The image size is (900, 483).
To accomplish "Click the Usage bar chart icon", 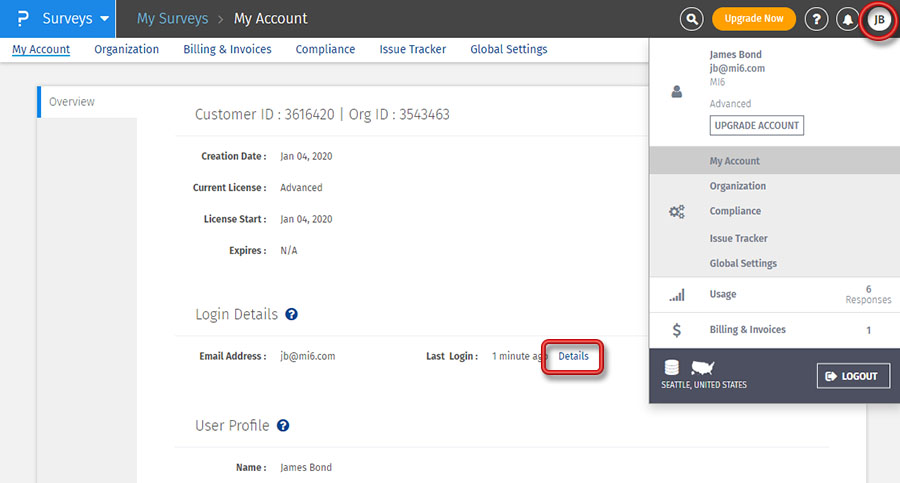I will tap(677, 295).
